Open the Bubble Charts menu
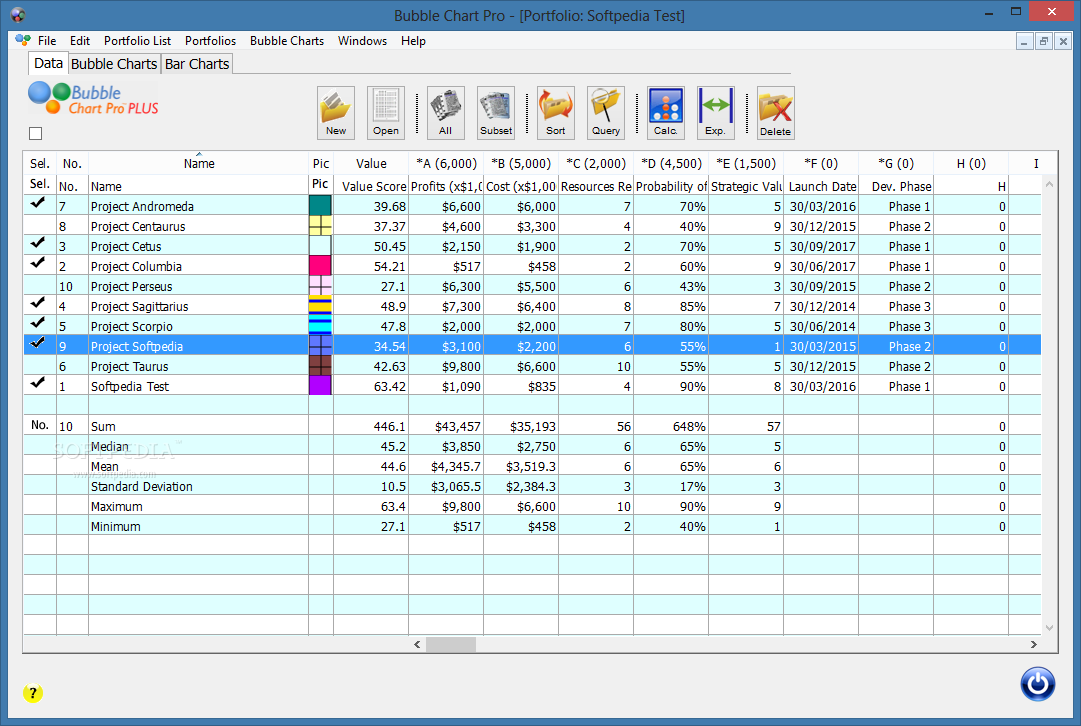This screenshot has height=726, width=1081. tap(287, 41)
